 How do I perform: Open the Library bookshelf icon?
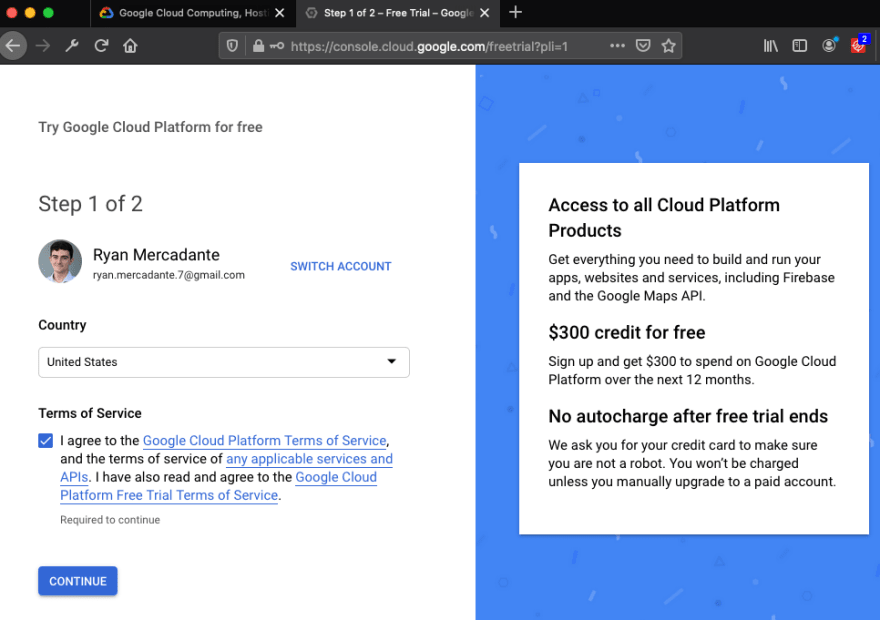(x=771, y=46)
